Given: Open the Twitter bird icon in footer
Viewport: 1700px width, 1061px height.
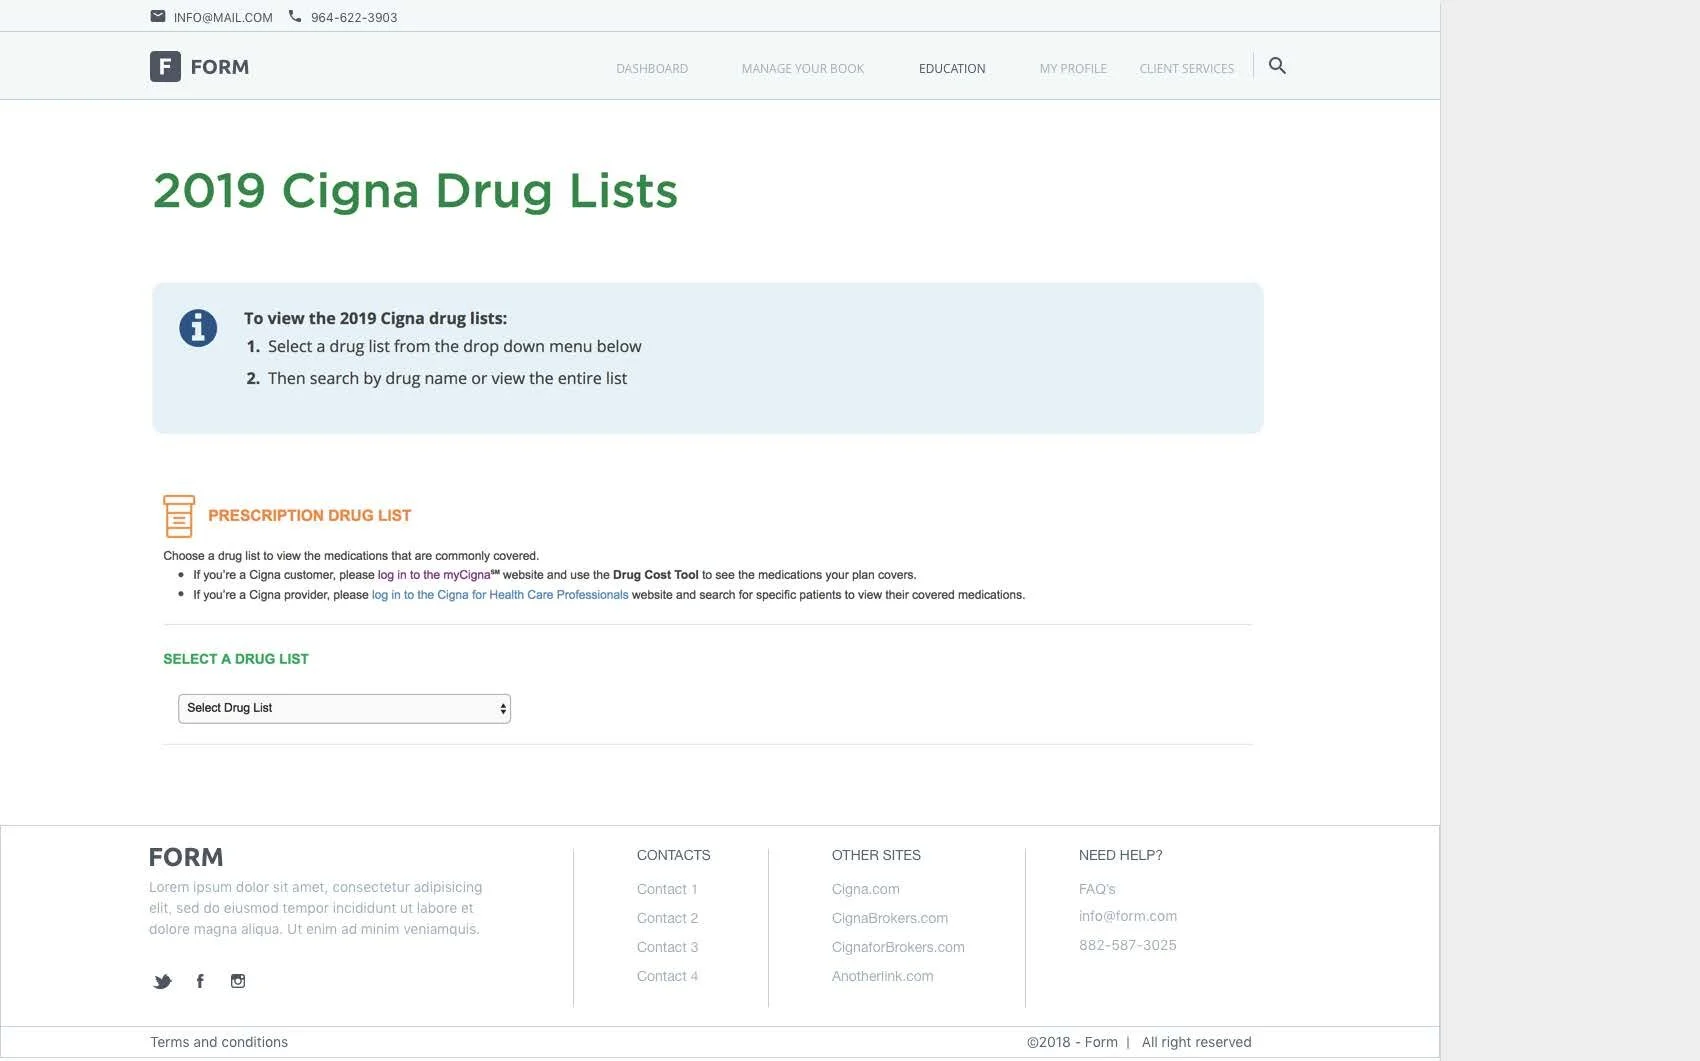Looking at the screenshot, I should pos(162,981).
